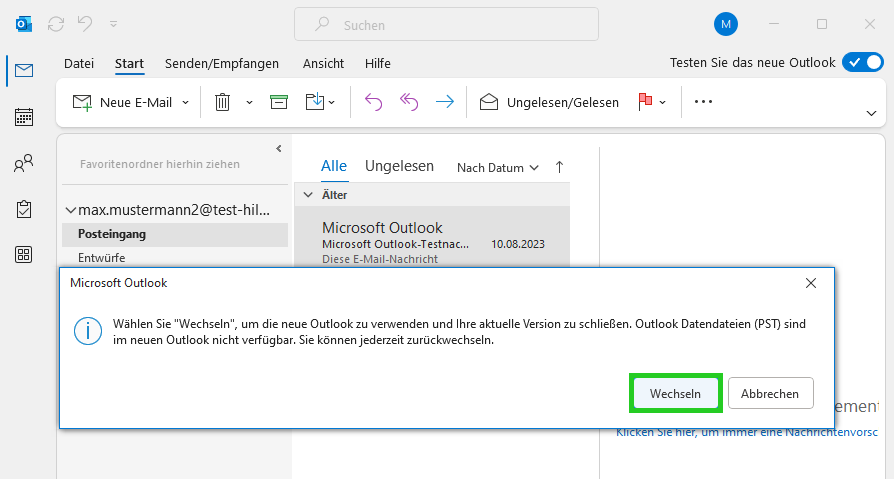This screenshot has width=894, height=479.
Task: Open the Neue E-Mail dropdown arrow
Action: (185, 103)
